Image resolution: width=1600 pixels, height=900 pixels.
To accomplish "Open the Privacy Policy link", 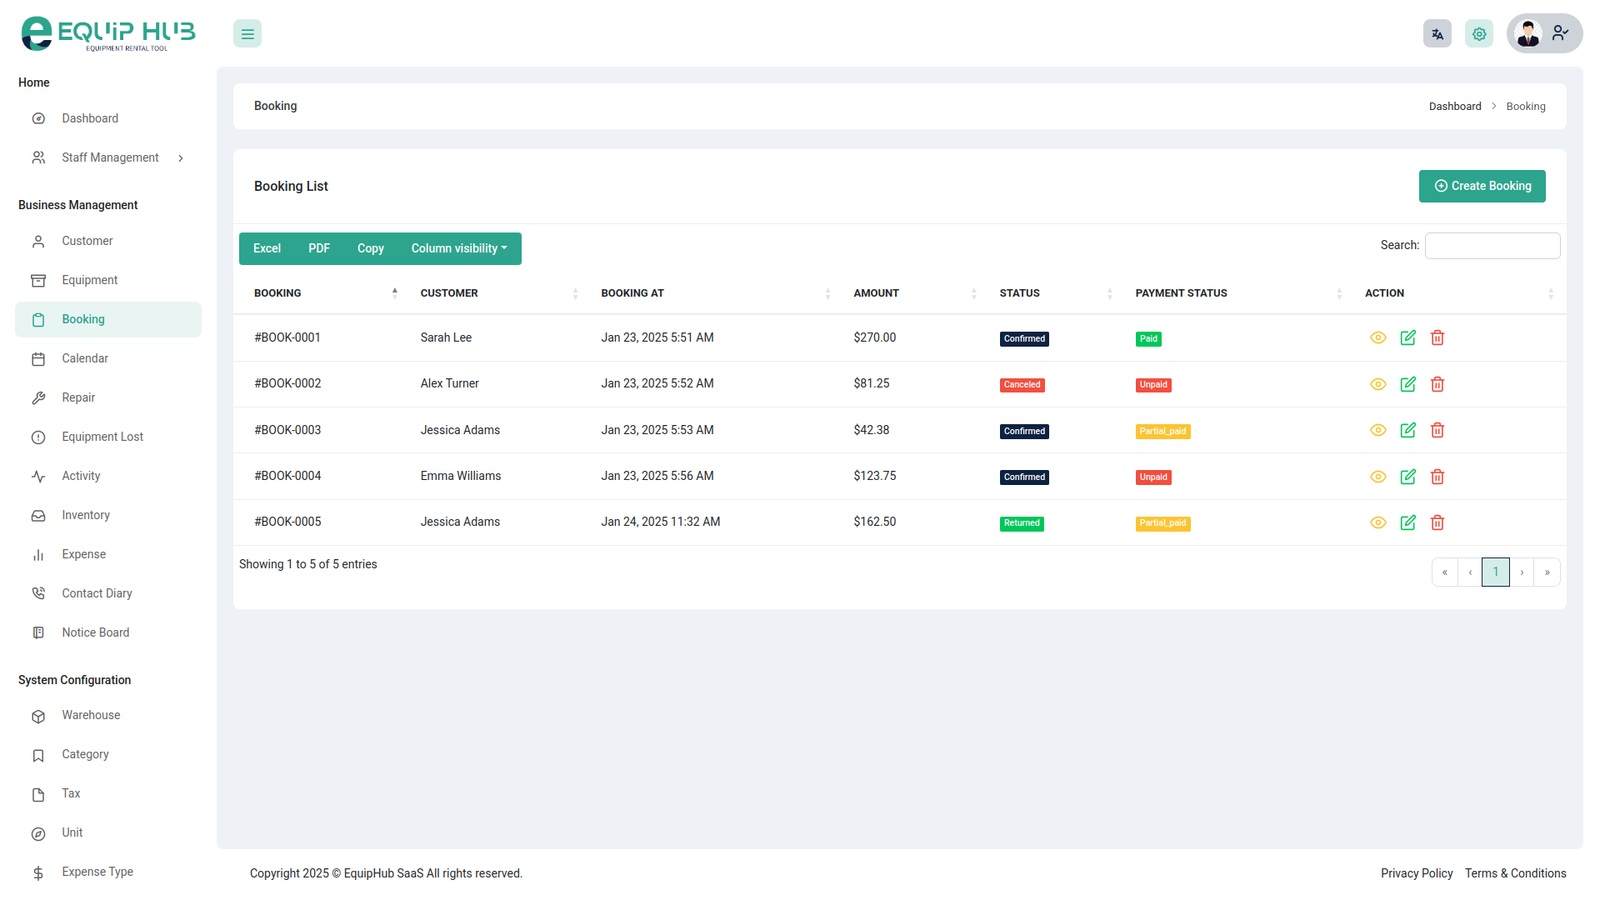I will [x=1416, y=874].
